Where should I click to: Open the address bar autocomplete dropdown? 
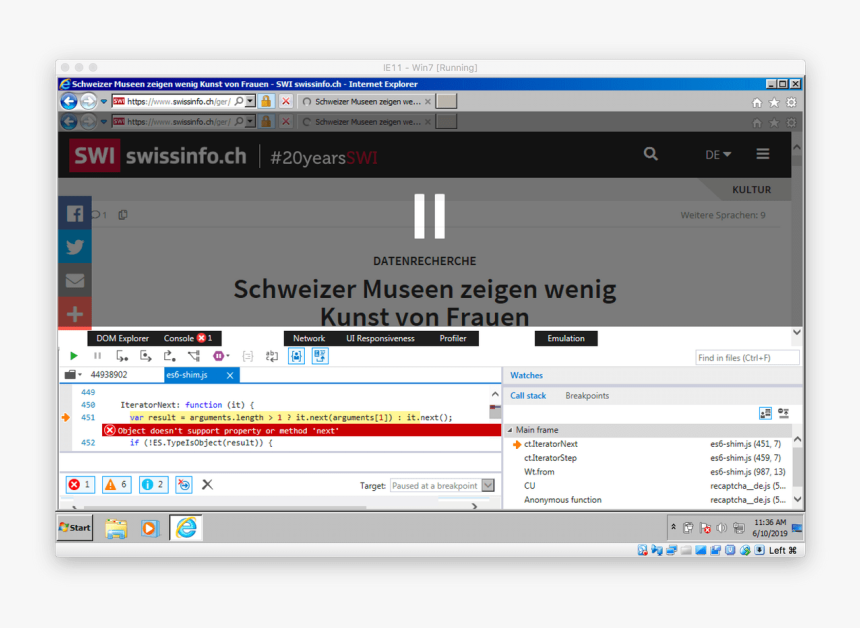coord(251,101)
